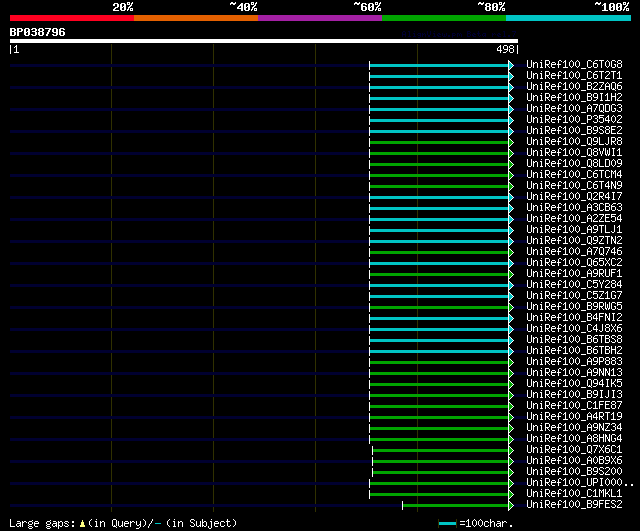Screen dimensions: 640x531
Task: Click the green alignment bar for UniRef100_Q9LJR8
Action: pyautogui.click(x=439, y=142)
